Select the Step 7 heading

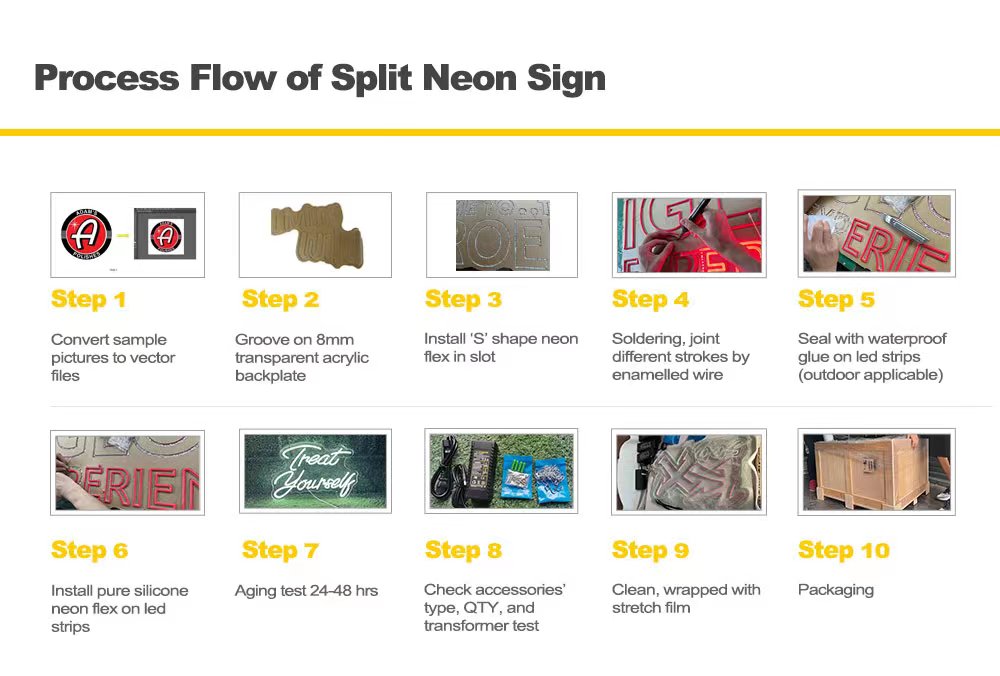[x=280, y=550]
